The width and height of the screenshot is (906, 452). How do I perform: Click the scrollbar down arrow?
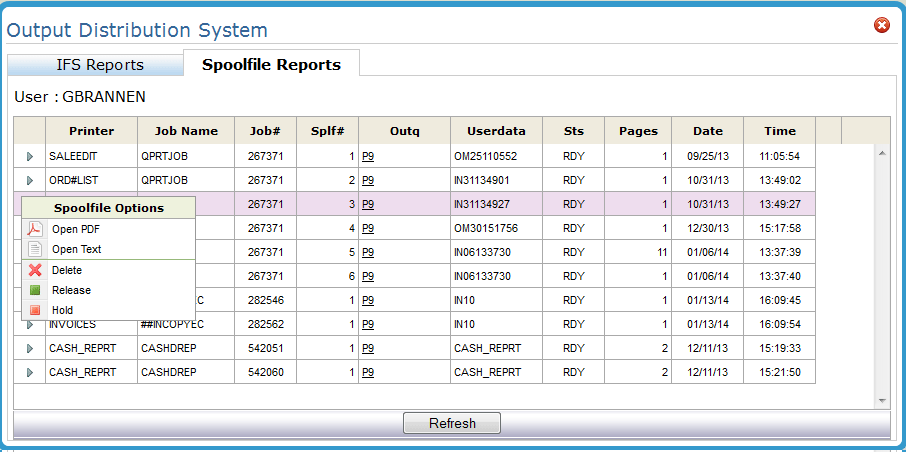click(x=882, y=400)
